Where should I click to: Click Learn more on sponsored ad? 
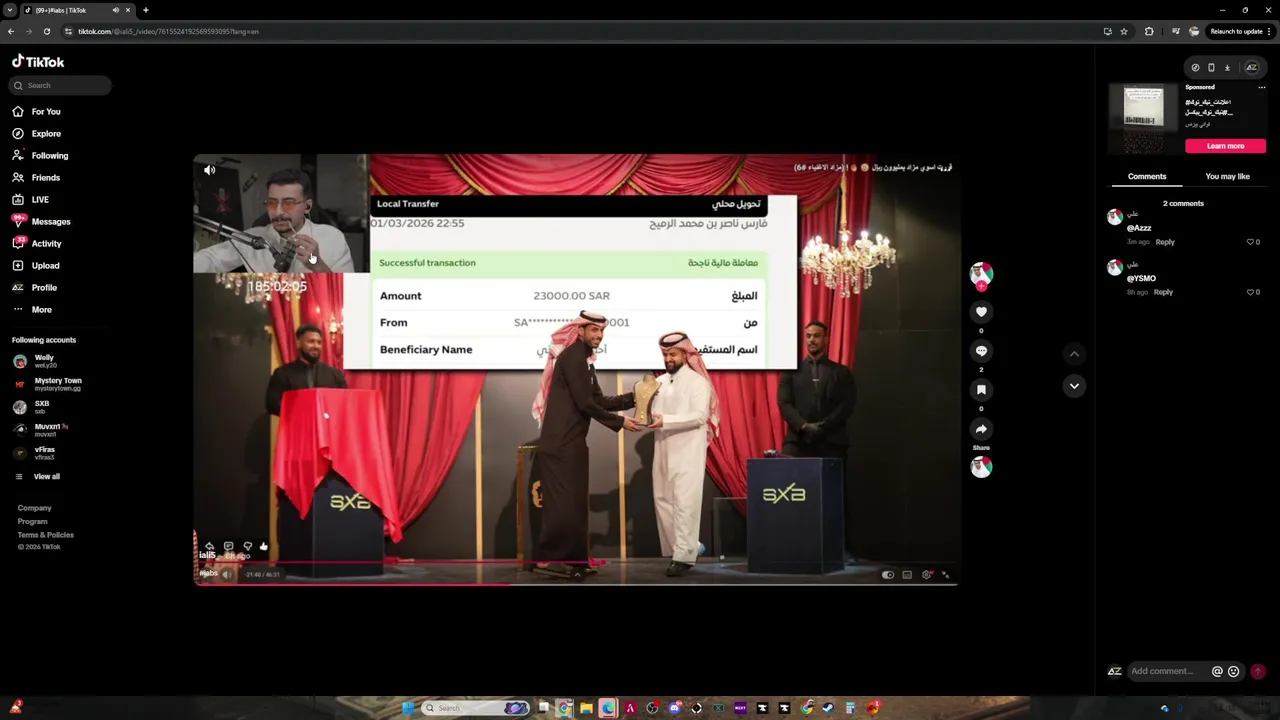[1225, 146]
